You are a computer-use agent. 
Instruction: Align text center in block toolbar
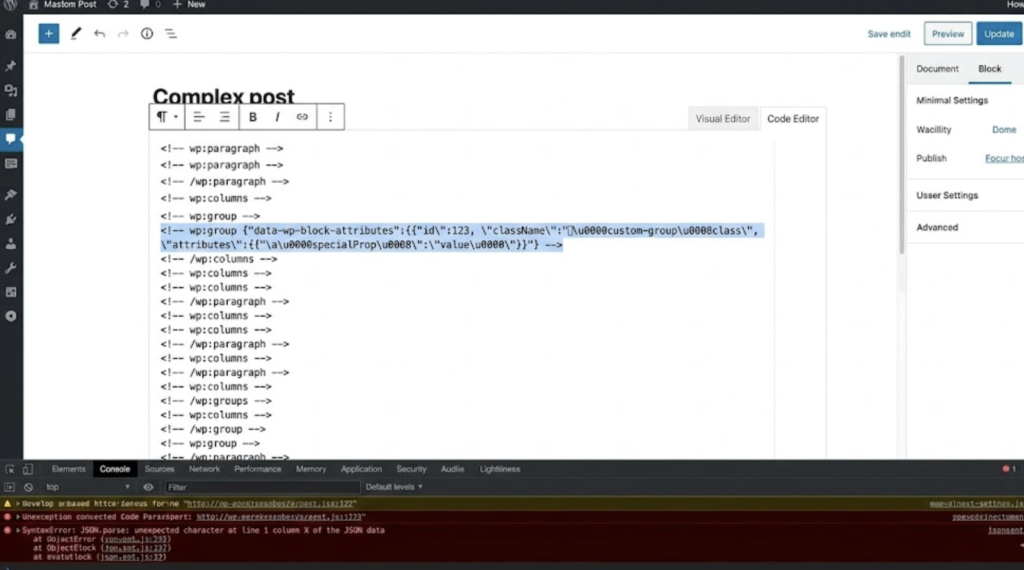click(225, 117)
